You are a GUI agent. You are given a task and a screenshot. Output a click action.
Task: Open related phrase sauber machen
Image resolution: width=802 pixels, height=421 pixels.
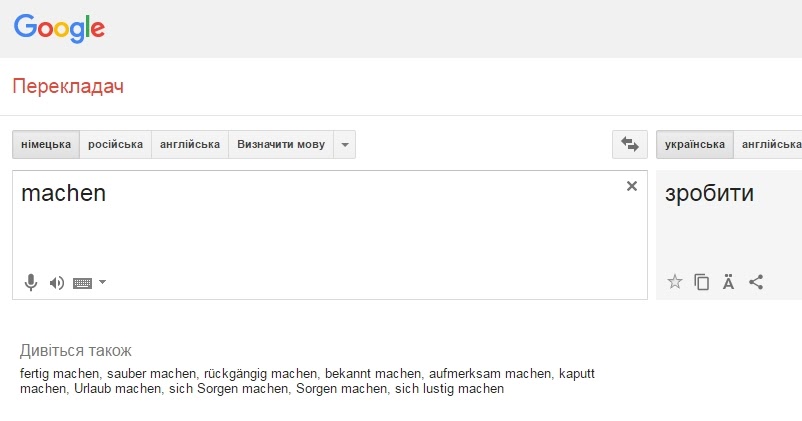(x=151, y=373)
